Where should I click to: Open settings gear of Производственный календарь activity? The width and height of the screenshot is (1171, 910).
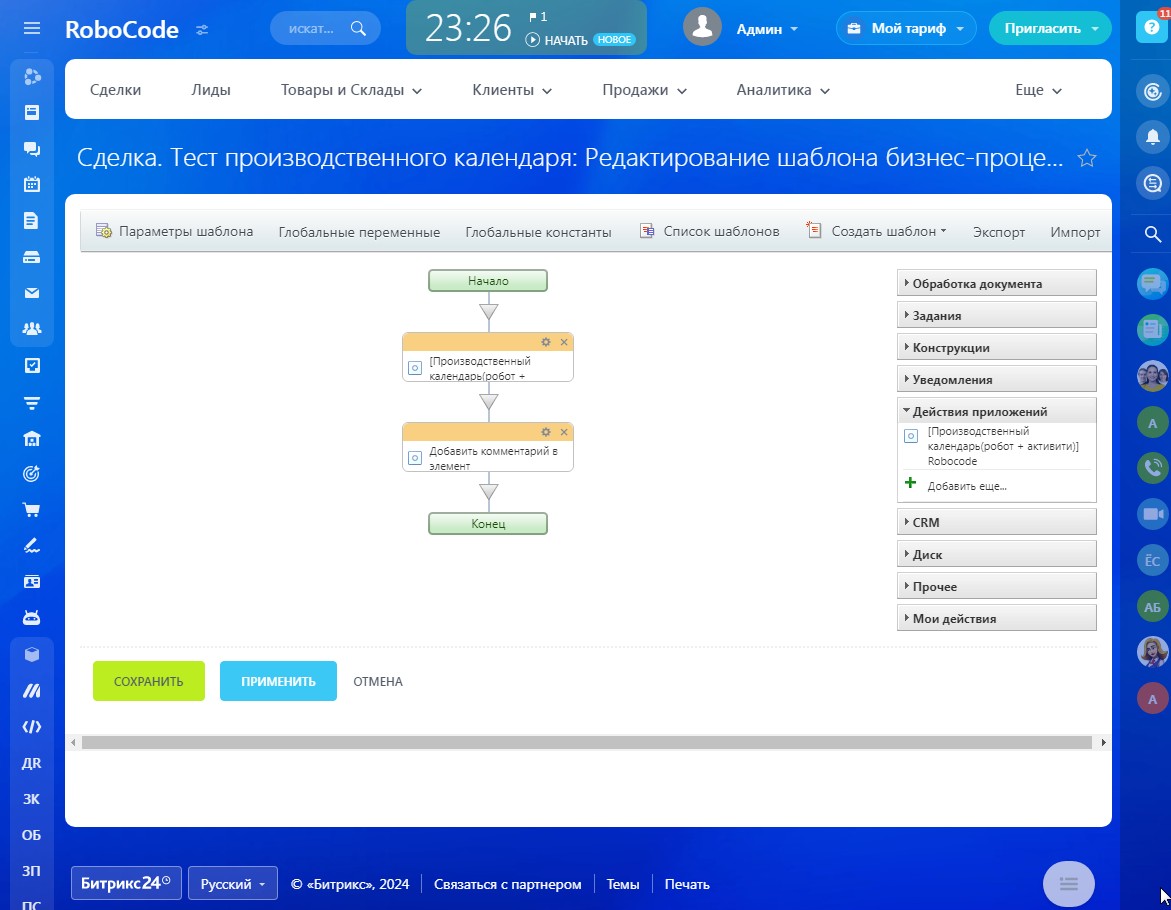pos(546,342)
